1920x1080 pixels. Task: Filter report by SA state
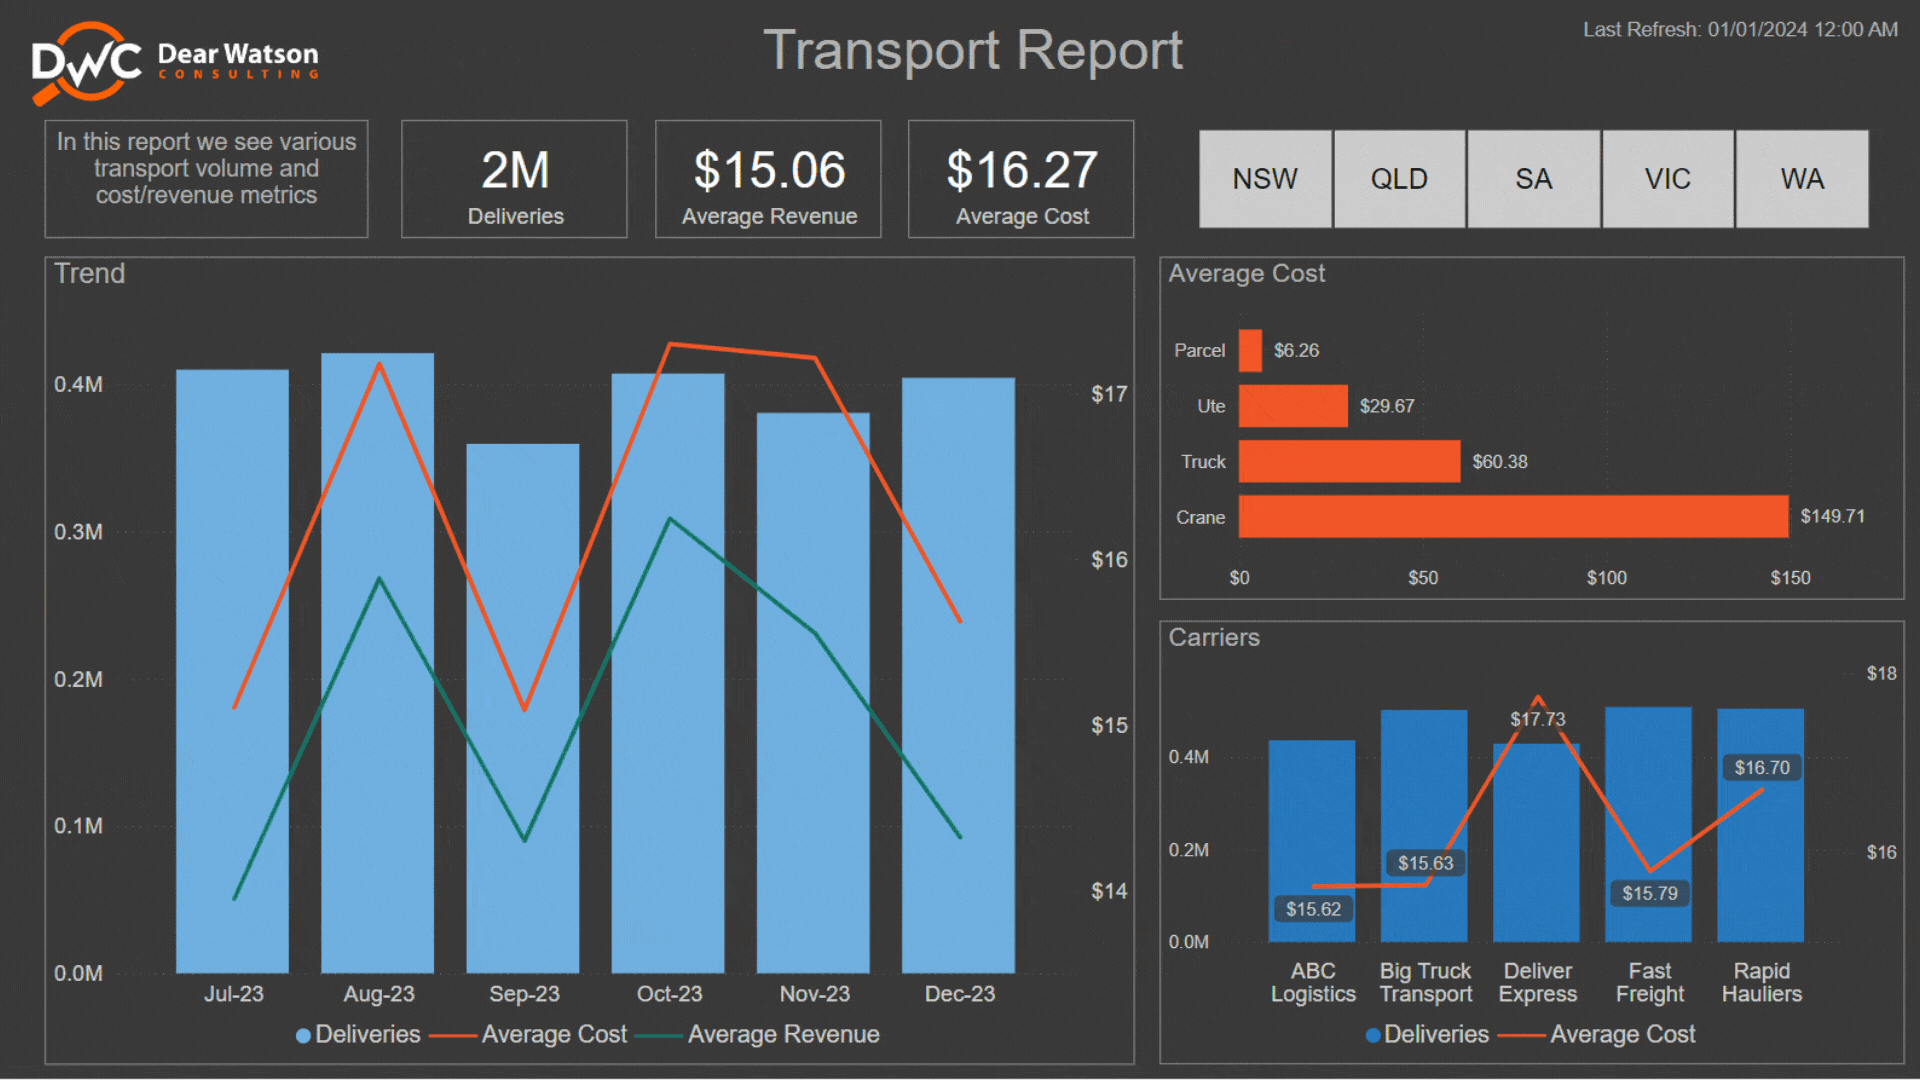pyautogui.click(x=1533, y=179)
